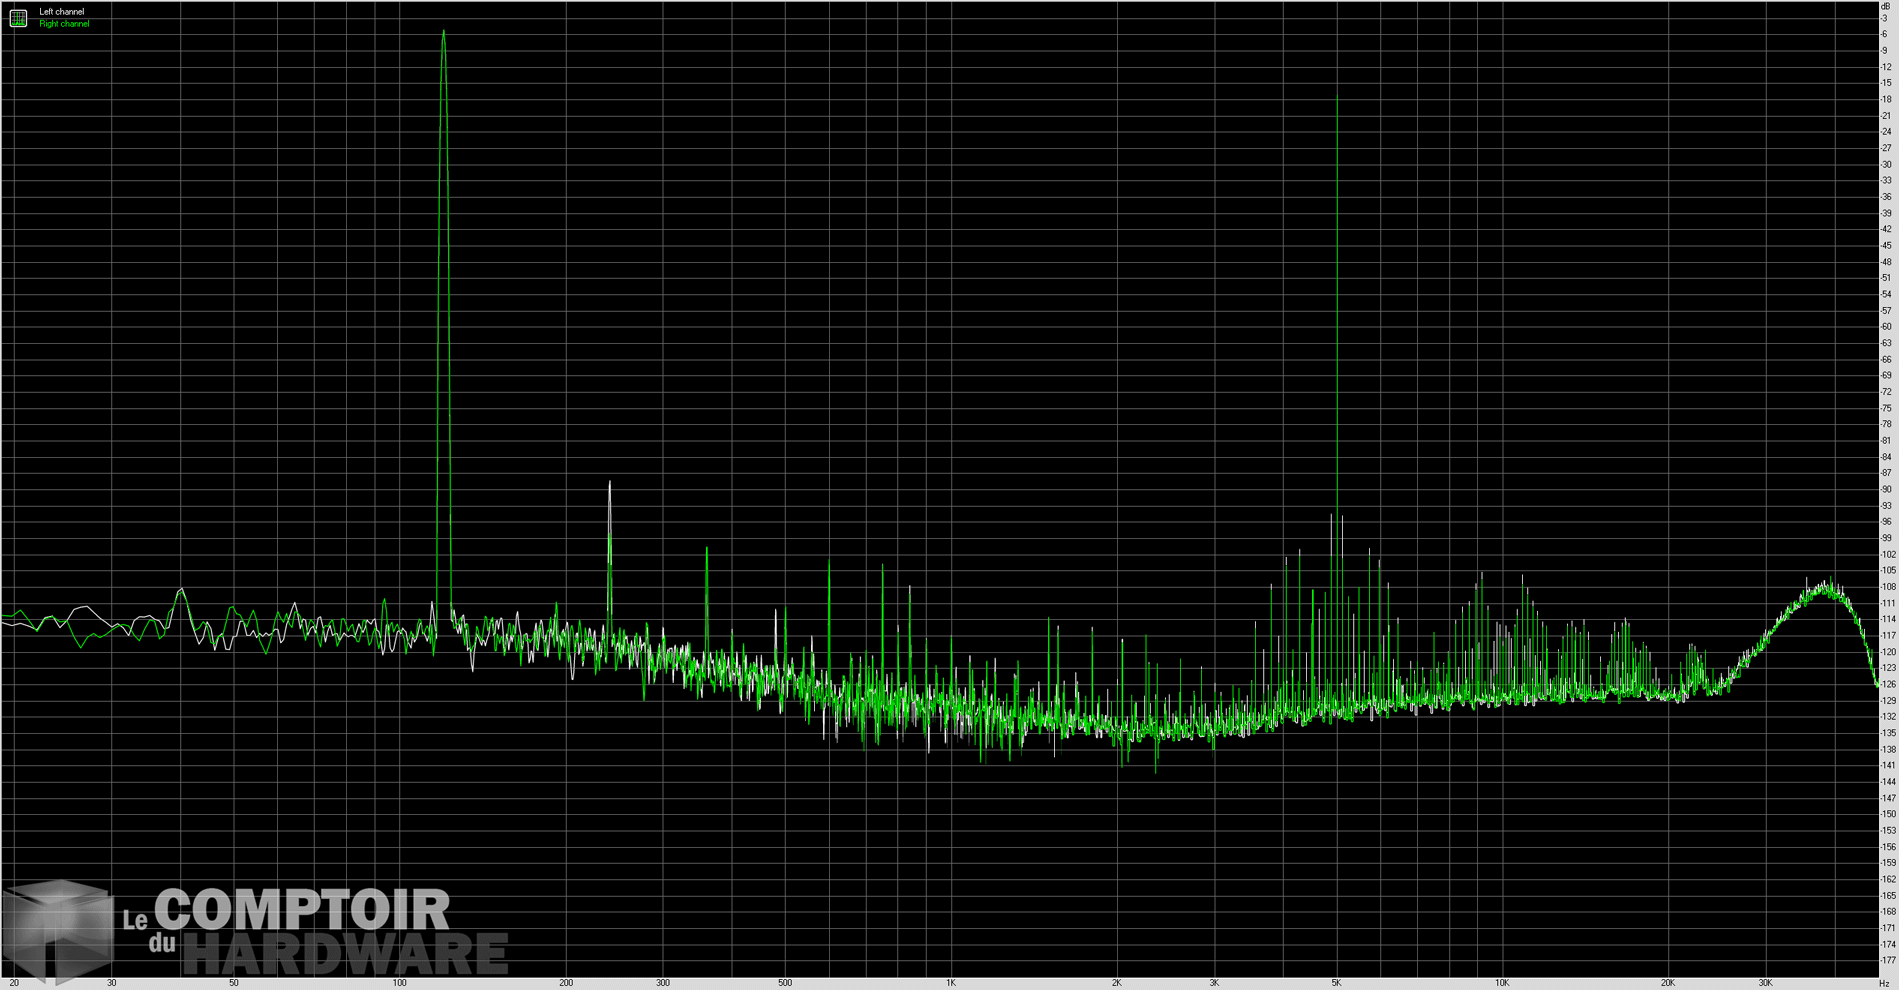
Task: Click the -177 dB bottom axis label
Action: pos(1886,961)
